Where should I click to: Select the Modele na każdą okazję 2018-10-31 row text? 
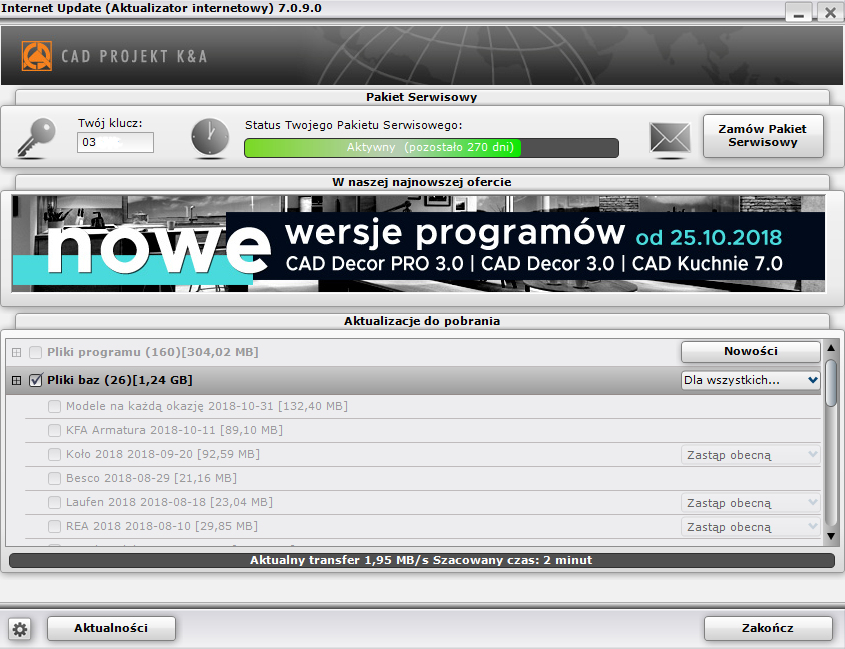(x=207, y=406)
